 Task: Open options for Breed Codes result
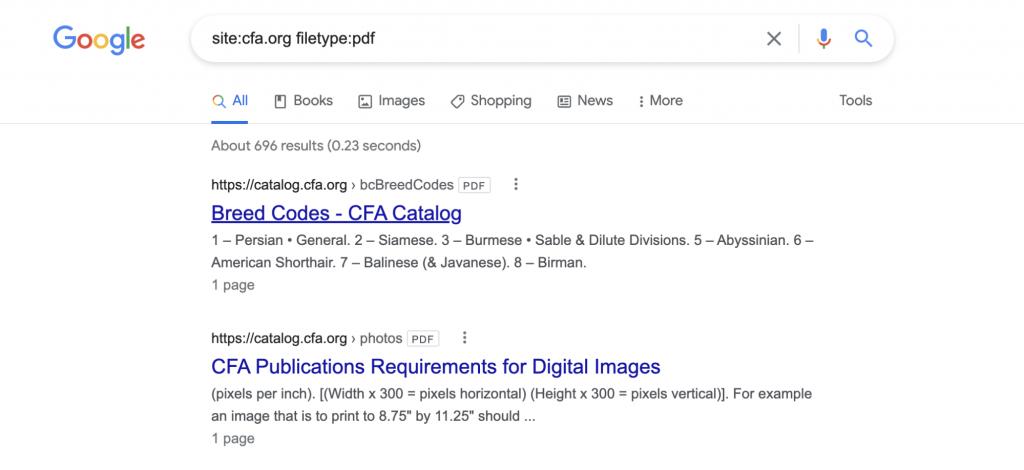(516, 185)
